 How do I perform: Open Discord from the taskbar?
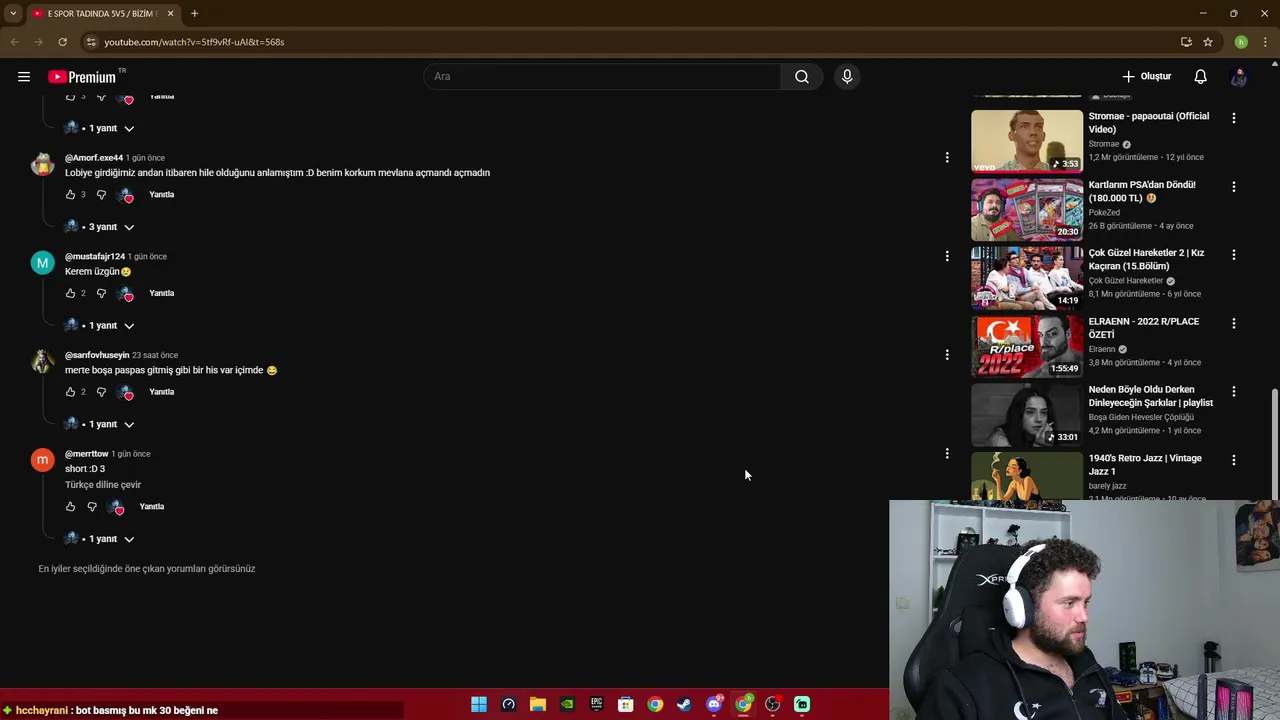point(714,705)
